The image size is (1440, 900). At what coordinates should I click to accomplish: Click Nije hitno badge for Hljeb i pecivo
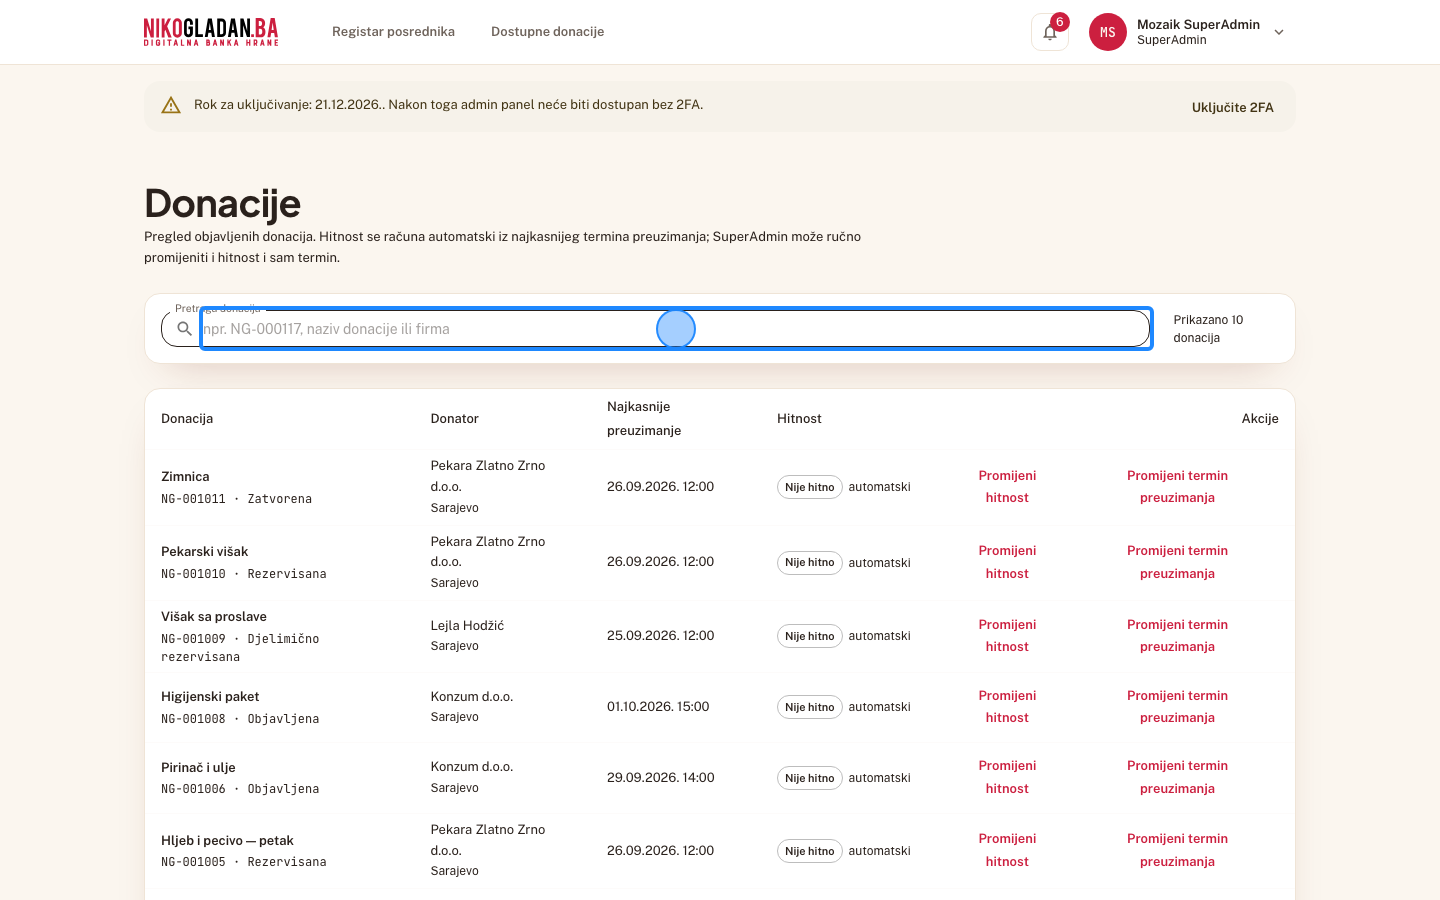pos(810,851)
